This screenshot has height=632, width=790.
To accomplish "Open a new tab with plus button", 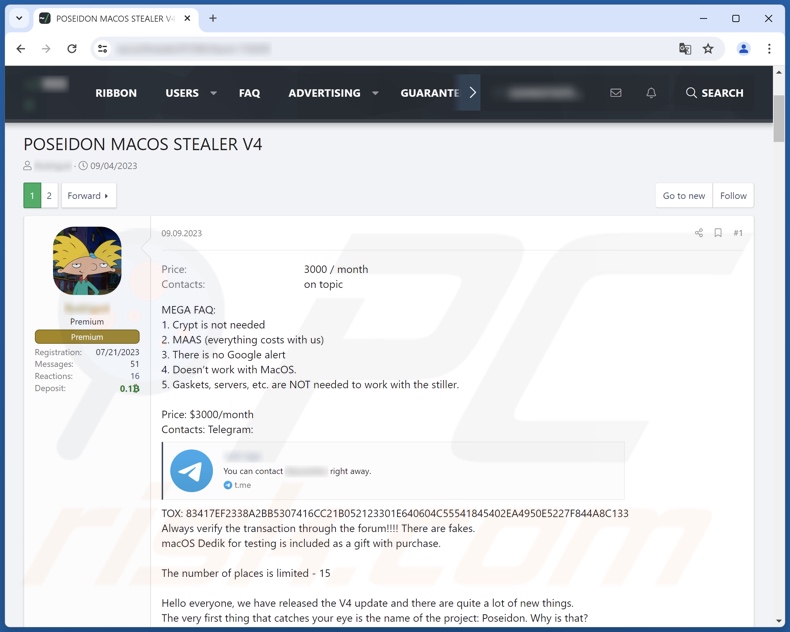I will point(213,19).
